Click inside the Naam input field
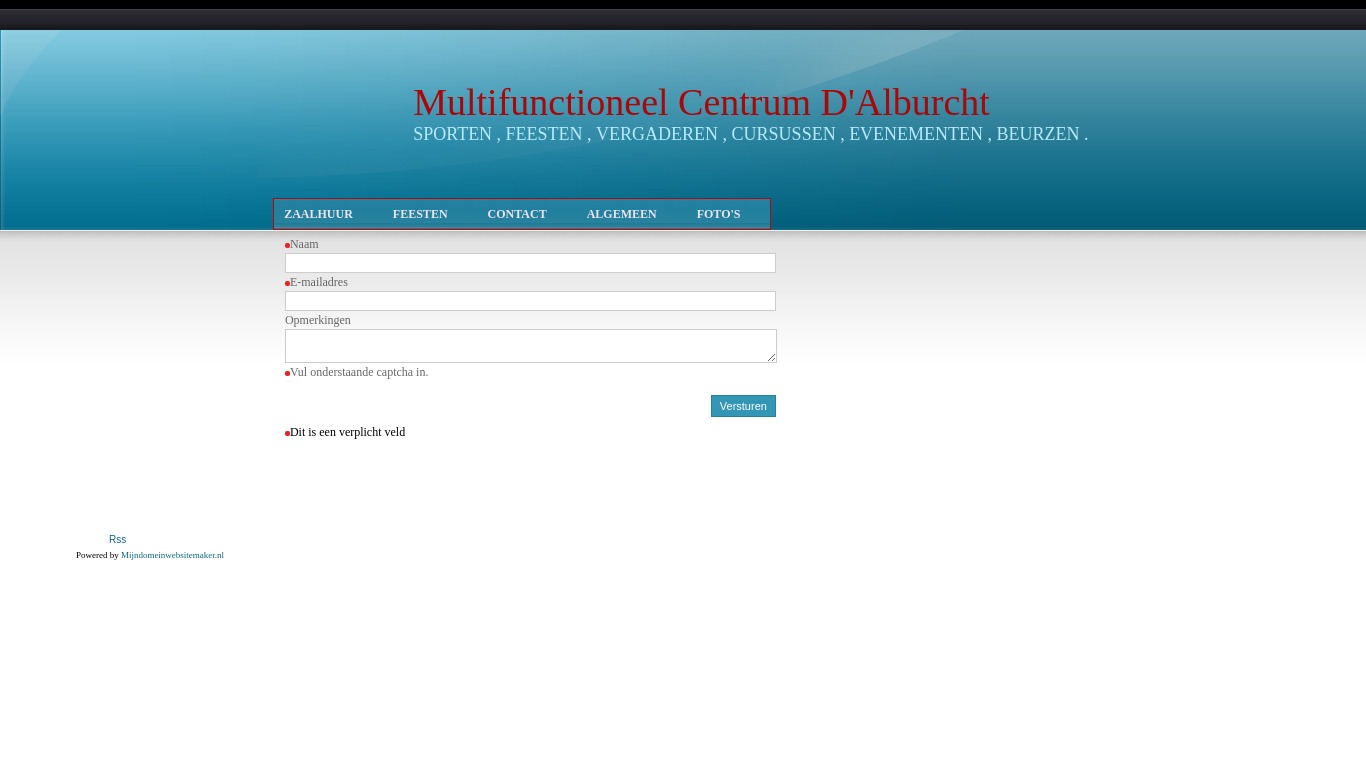Viewport: 1366px width, 768px height. (x=530, y=262)
